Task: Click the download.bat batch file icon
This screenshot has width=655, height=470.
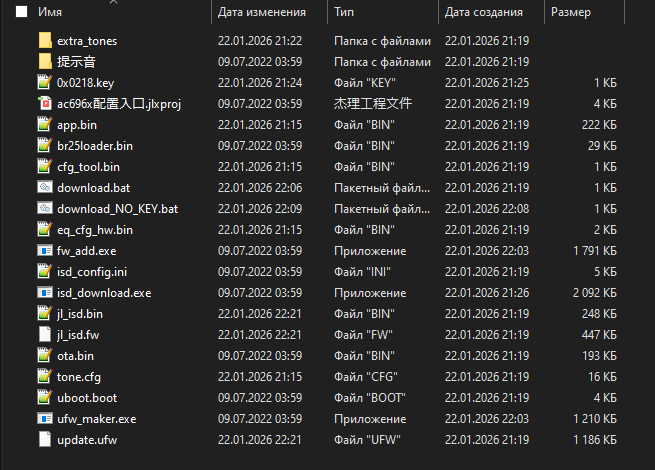Action: tap(44, 187)
